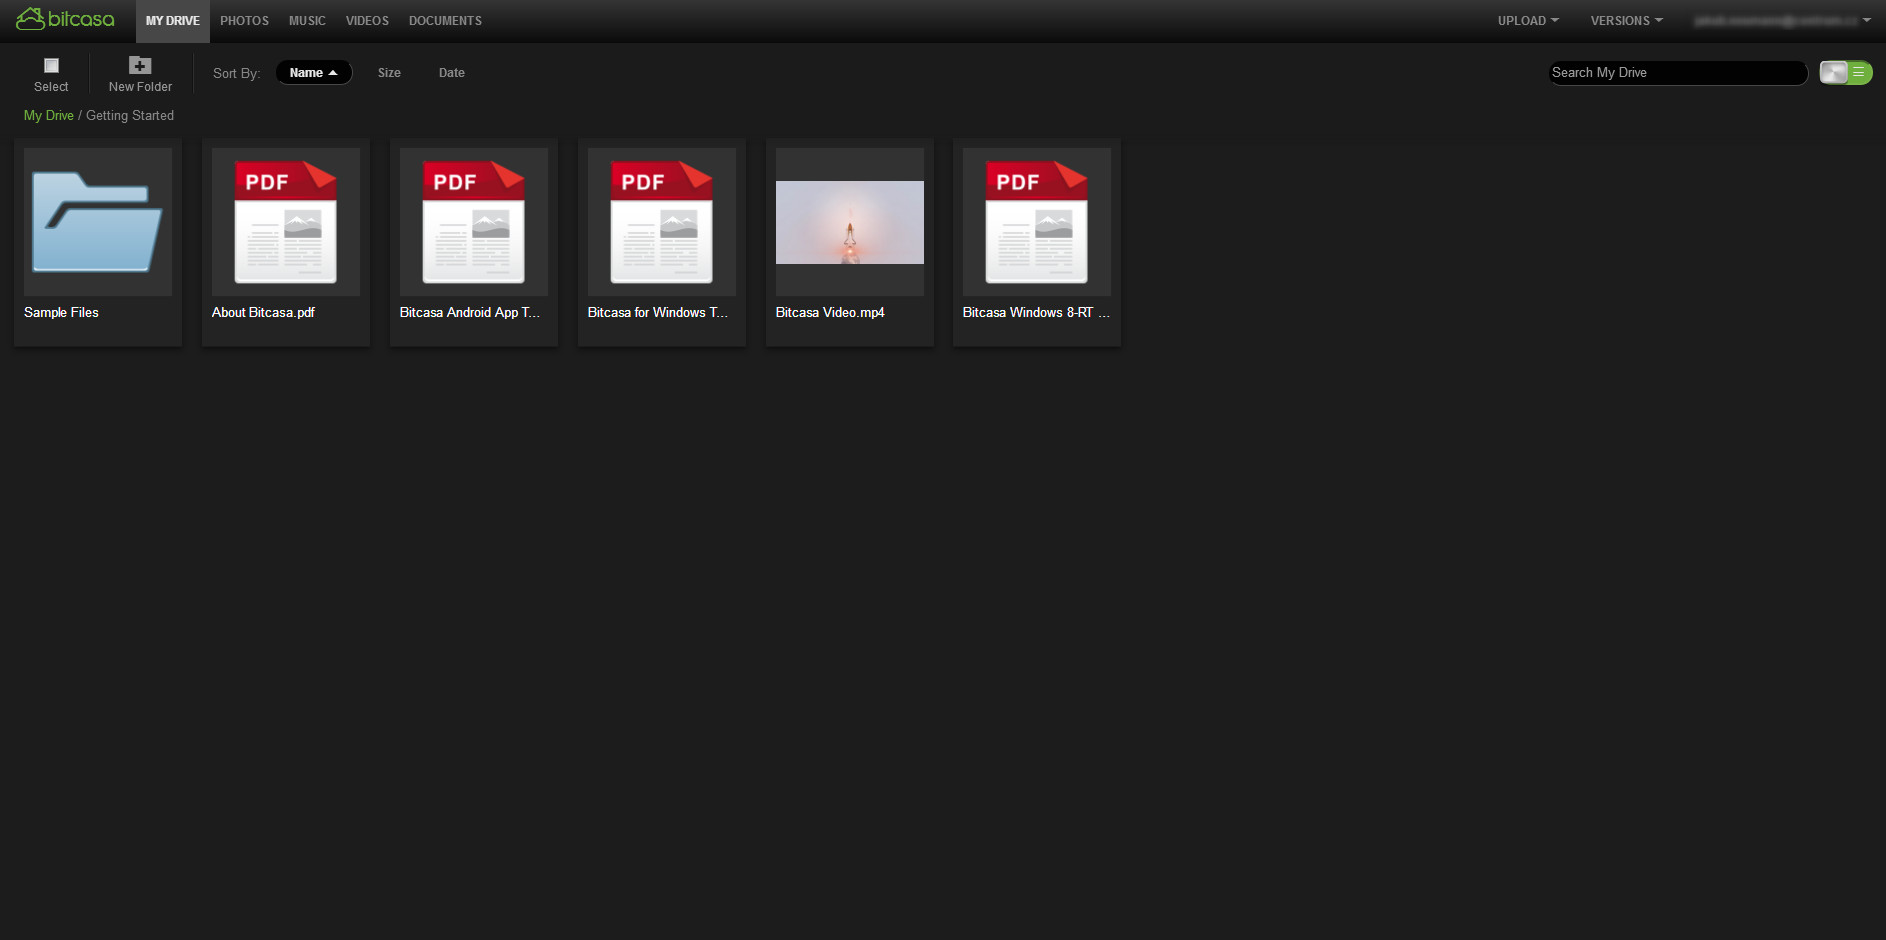Image resolution: width=1886 pixels, height=940 pixels.
Task: Go back to My Drive breadcrumb
Action: point(49,116)
